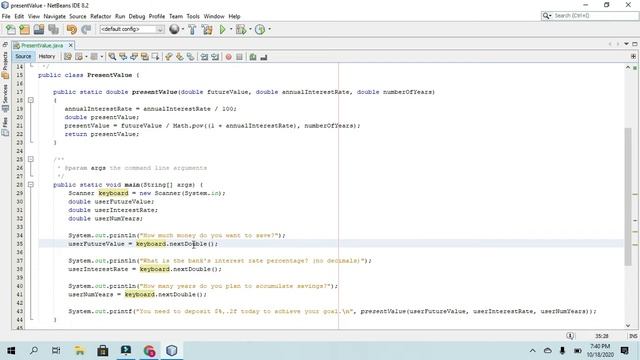Image resolution: width=640 pixels, height=360 pixels.
Task: Click the INS insert mode indicator
Action: click(x=633, y=336)
